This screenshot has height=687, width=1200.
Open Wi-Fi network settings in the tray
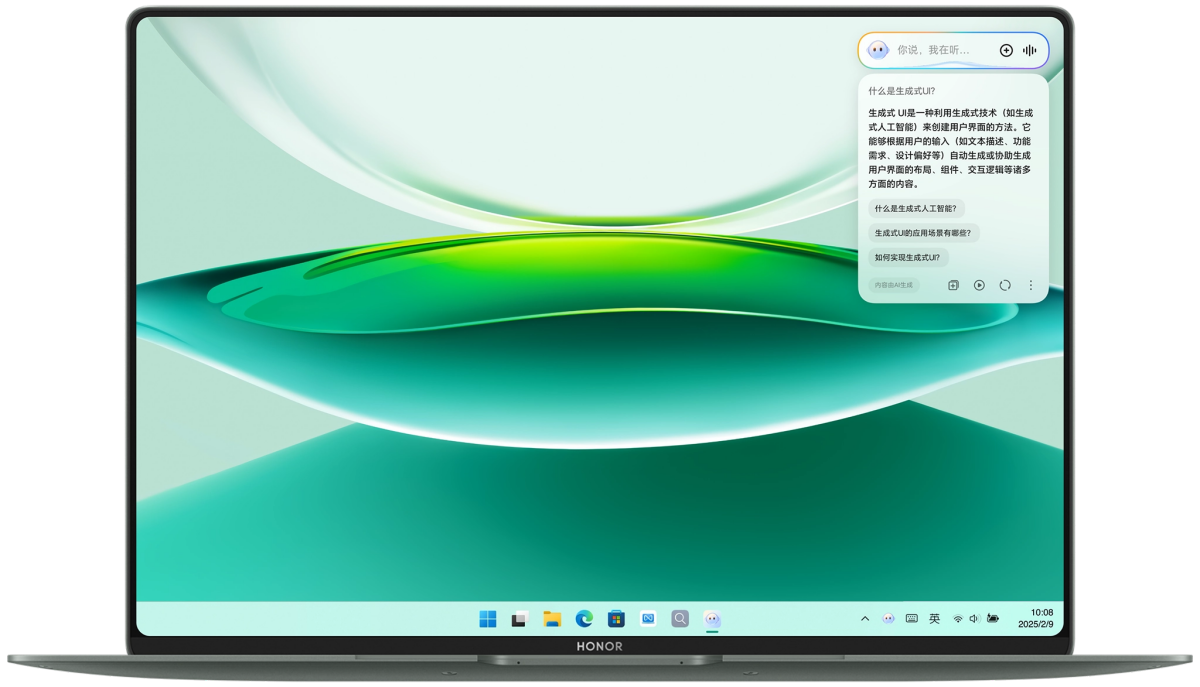[x=958, y=619]
